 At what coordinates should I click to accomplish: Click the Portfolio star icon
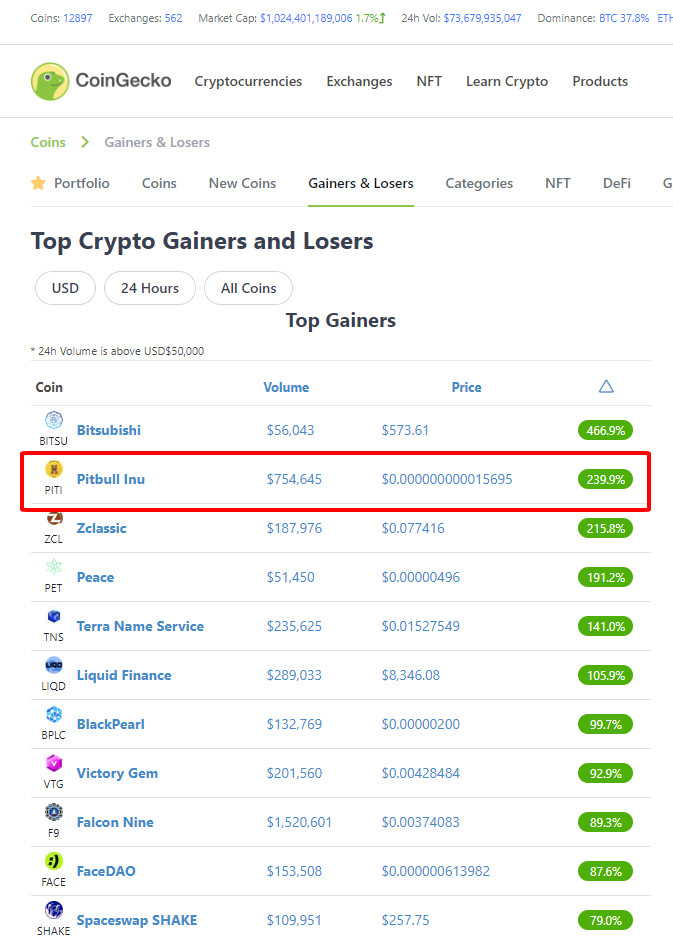(38, 183)
